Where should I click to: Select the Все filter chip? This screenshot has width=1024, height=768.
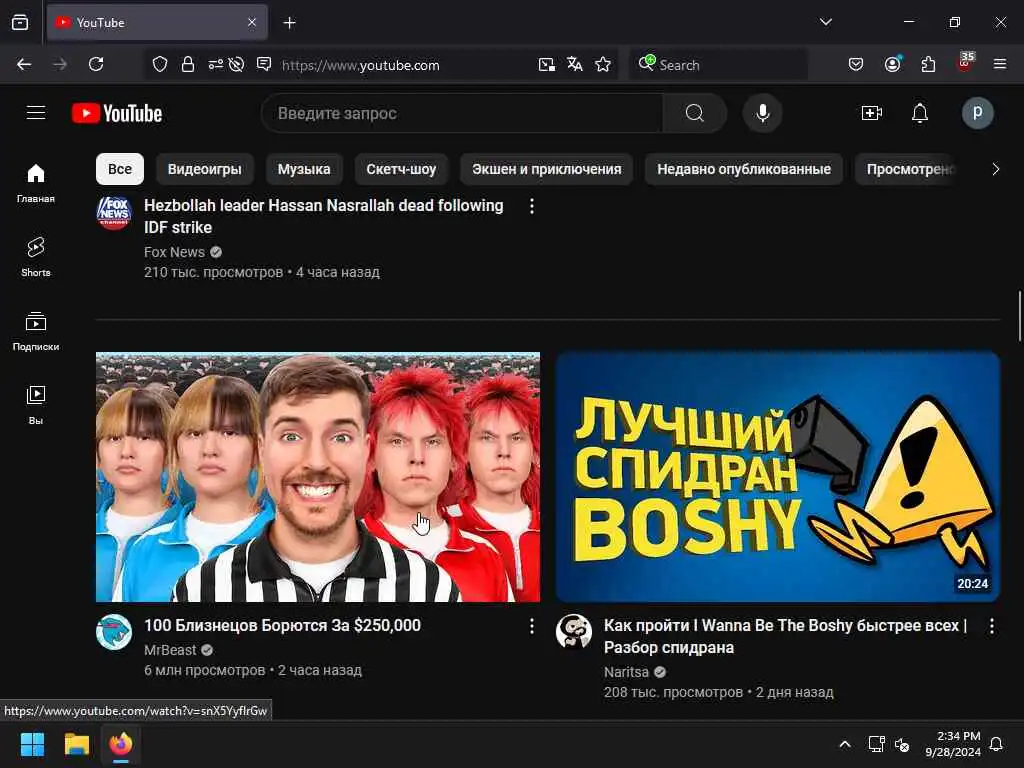120,169
